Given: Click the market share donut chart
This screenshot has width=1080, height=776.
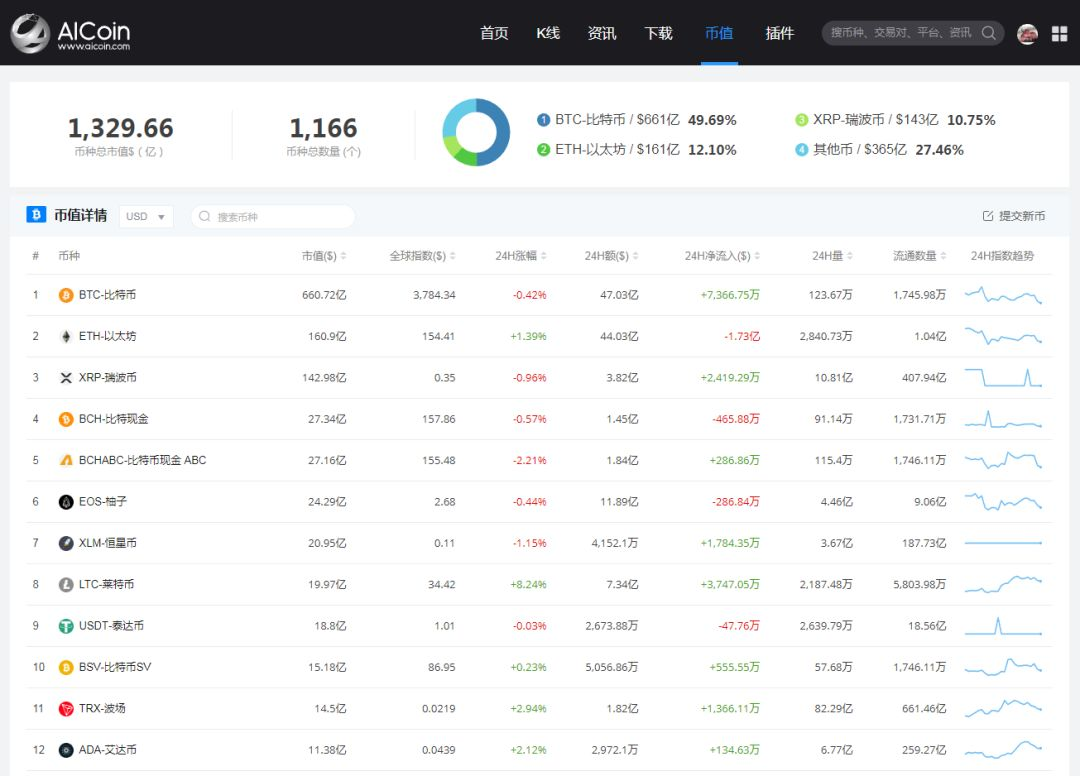Looking at the screenshot, I should (476, 132).
